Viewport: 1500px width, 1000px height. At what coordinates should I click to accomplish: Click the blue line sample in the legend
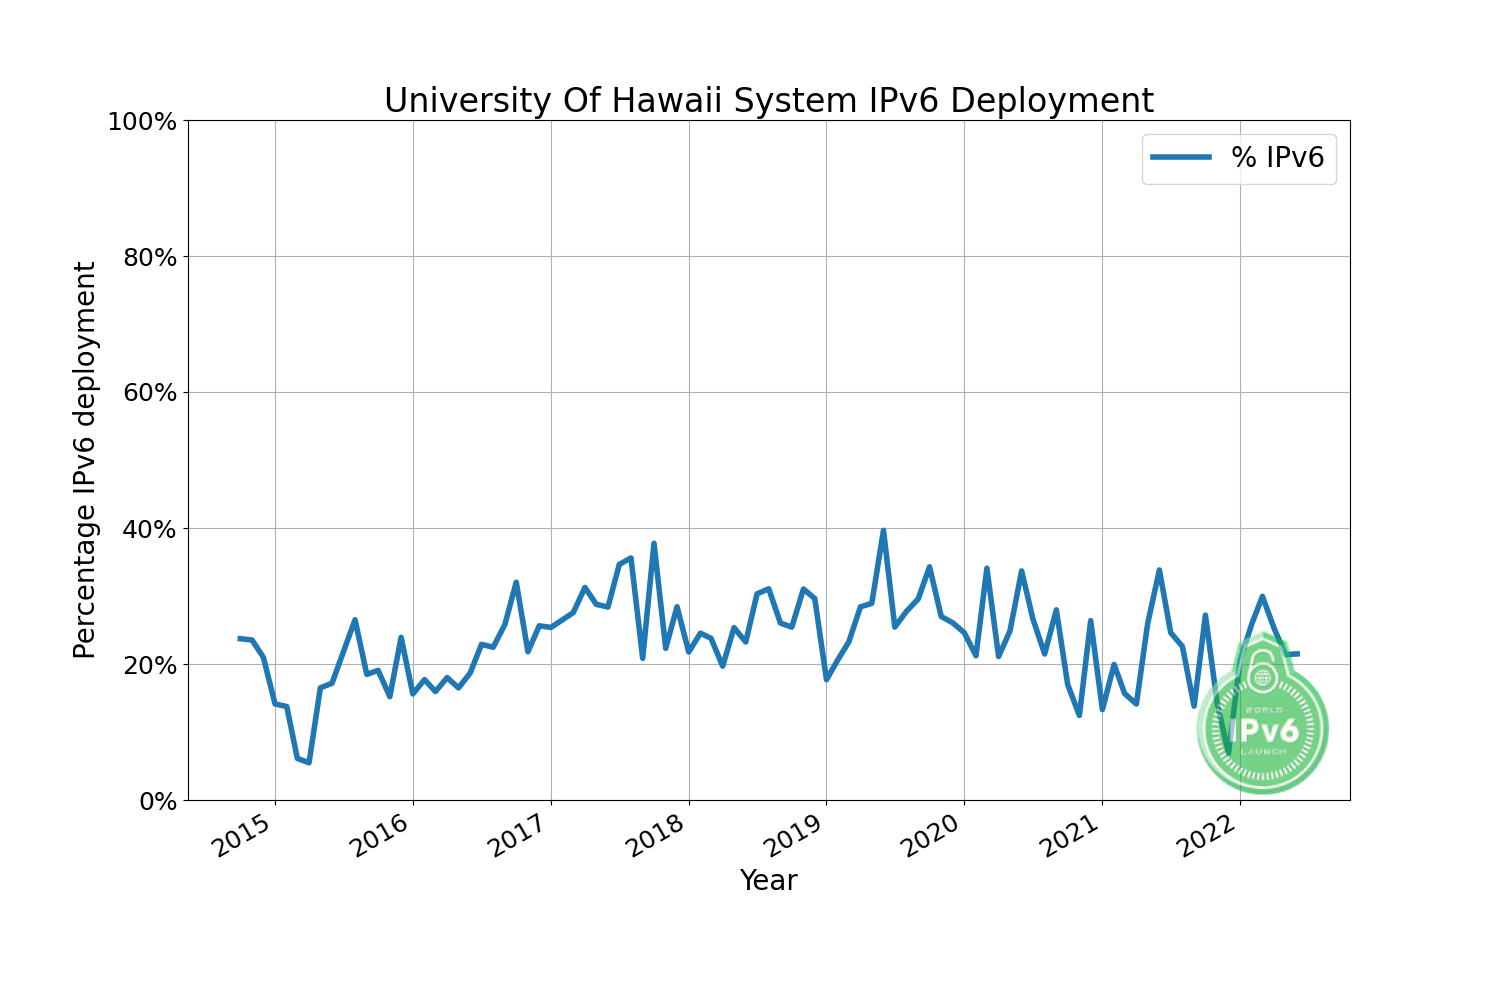(x=1181, y=157)
